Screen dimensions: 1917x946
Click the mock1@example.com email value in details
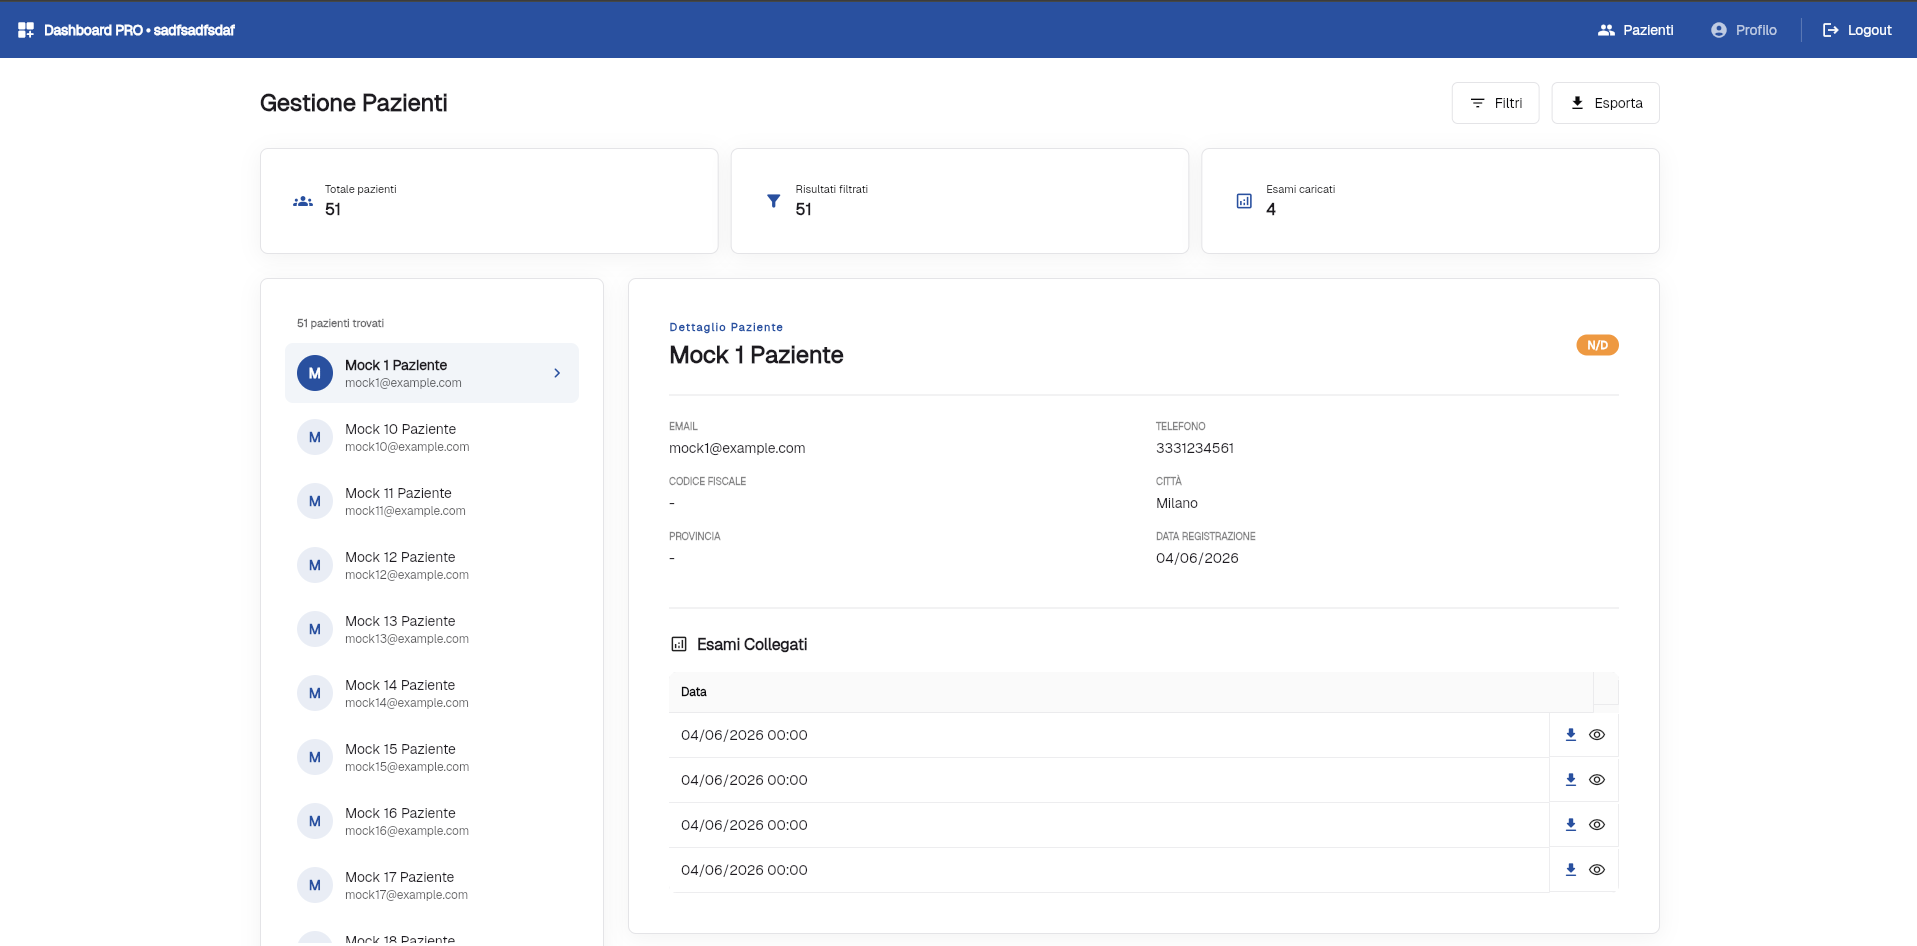coord(737,448)
